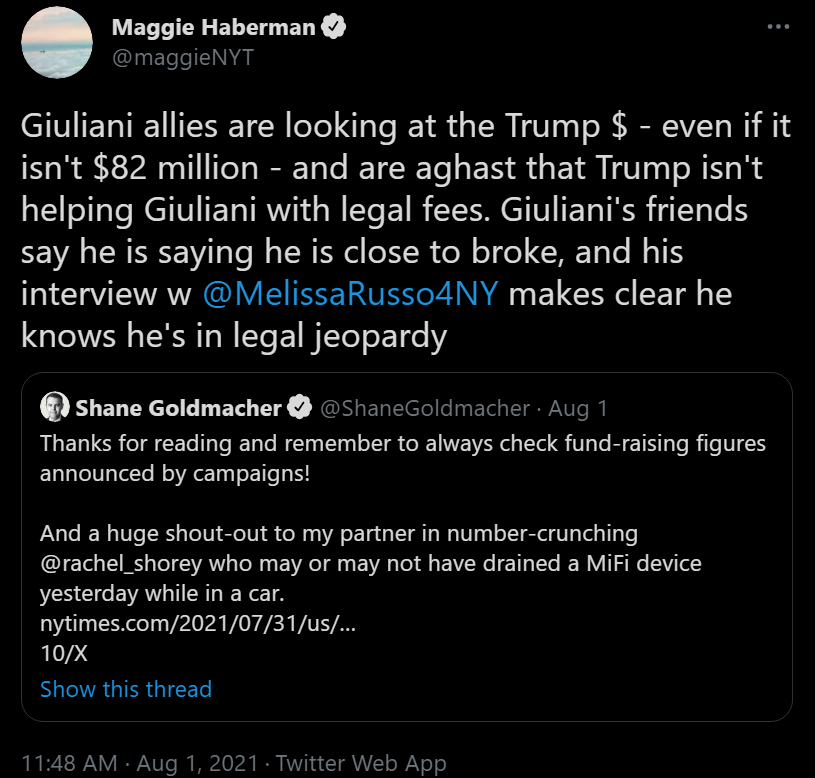Open the tweet's more options menu

point(778,28)
